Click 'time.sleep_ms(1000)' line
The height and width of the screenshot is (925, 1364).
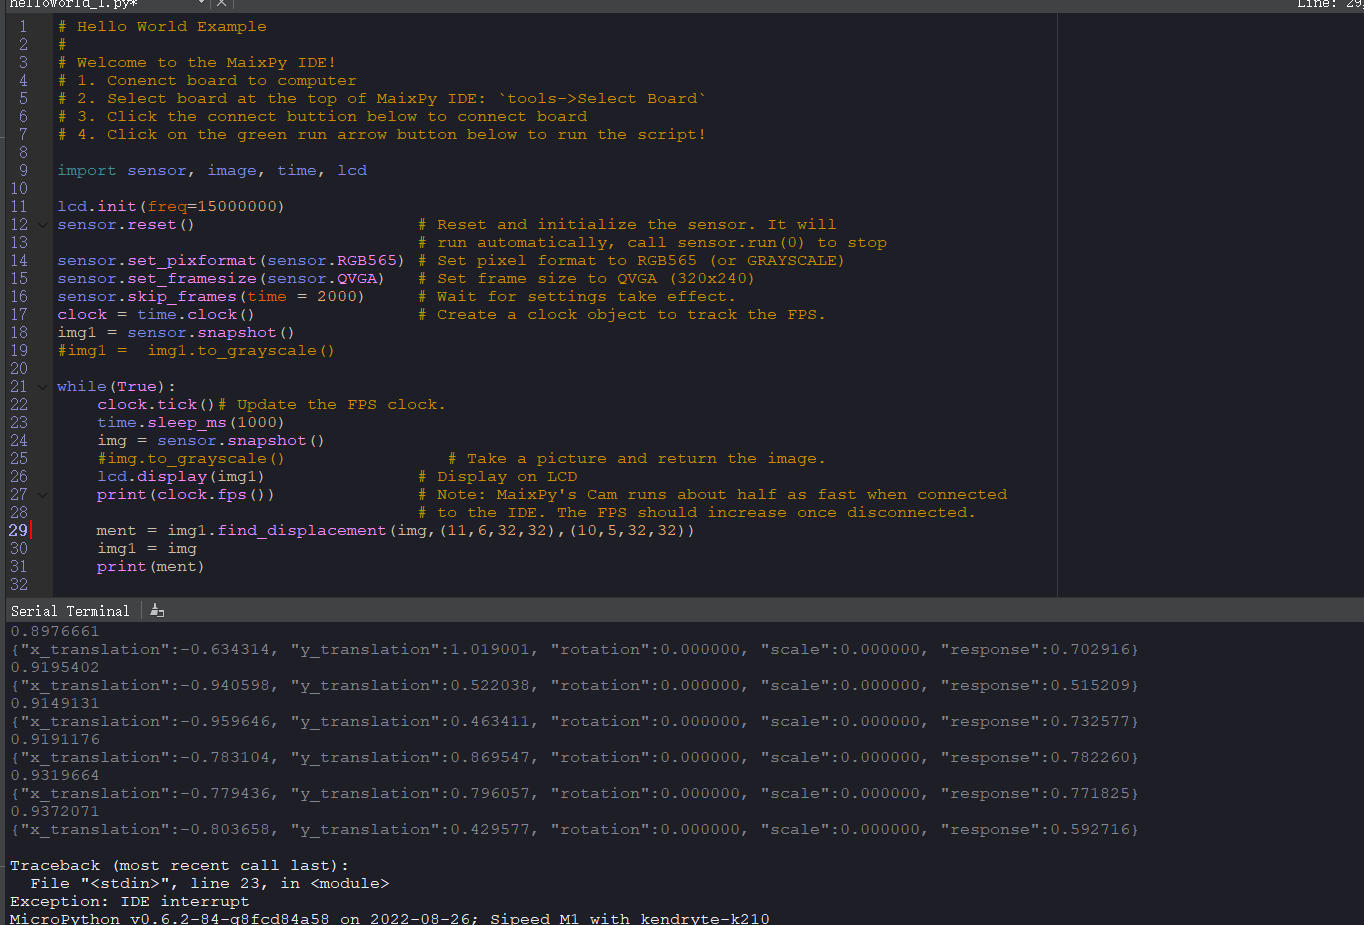[191, 423]
